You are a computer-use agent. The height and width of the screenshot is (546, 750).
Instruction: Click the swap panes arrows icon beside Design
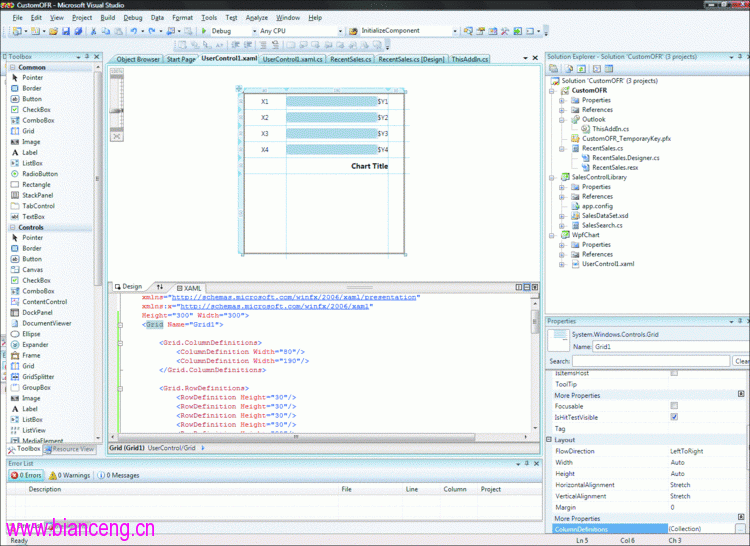[x=160, y=287]
